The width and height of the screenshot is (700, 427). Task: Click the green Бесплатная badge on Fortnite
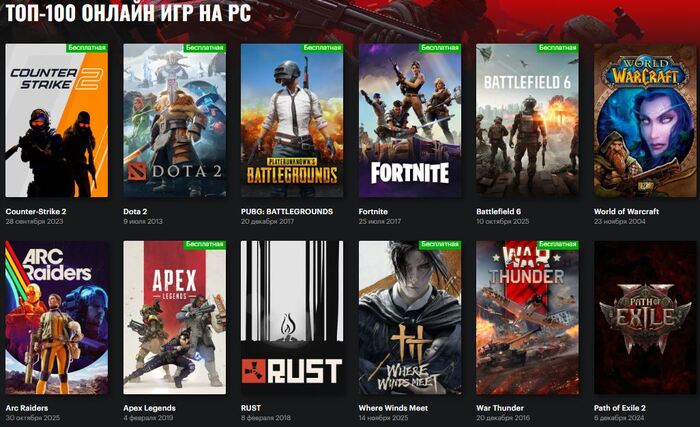click(x=440, y=48)
